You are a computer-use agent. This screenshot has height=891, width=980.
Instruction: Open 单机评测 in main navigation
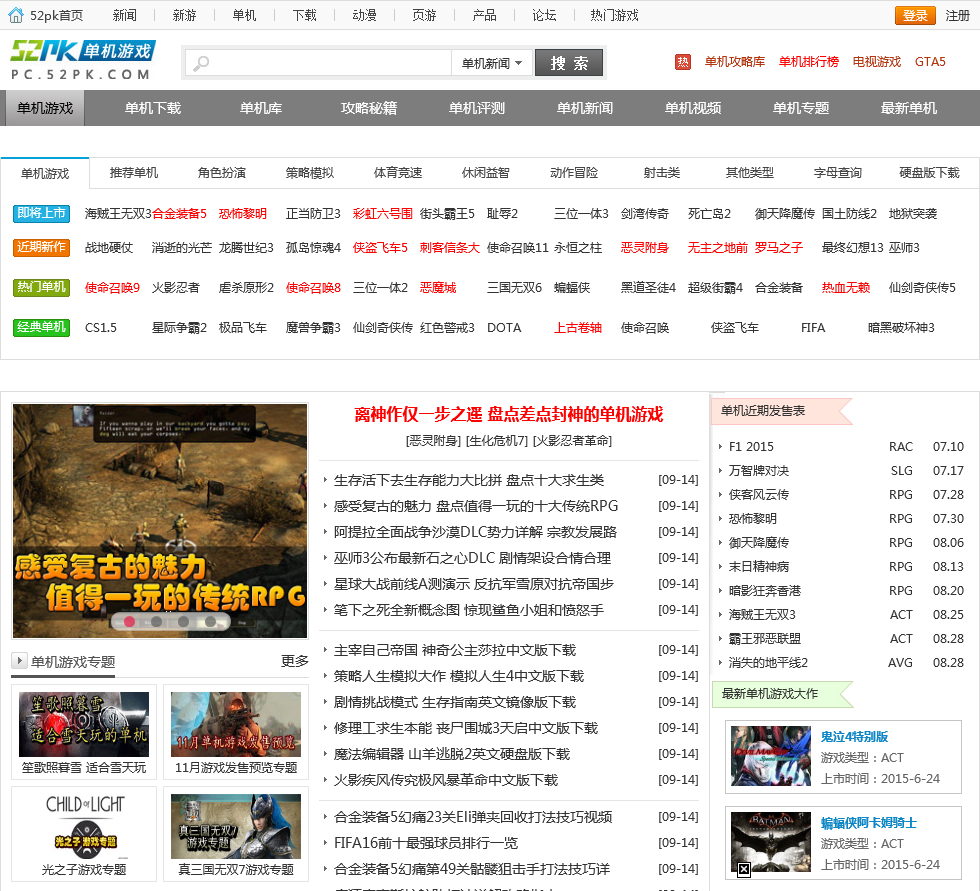[x=477, y=108]
